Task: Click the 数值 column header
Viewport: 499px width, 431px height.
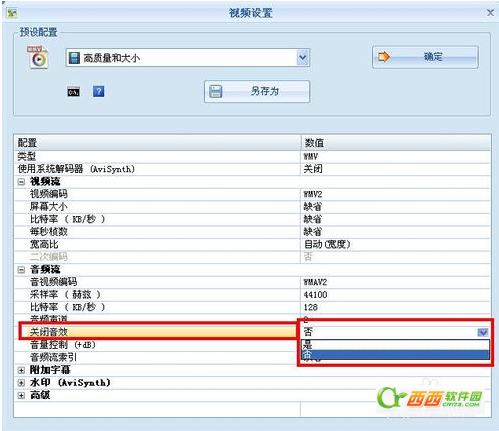Action: coord(396,143)
